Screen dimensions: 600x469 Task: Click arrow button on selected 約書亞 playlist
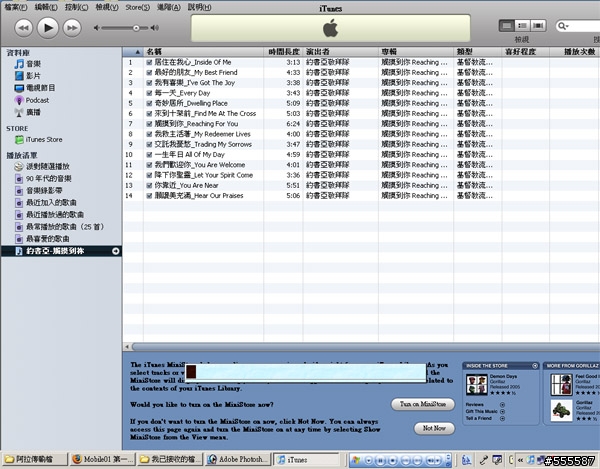116,251
